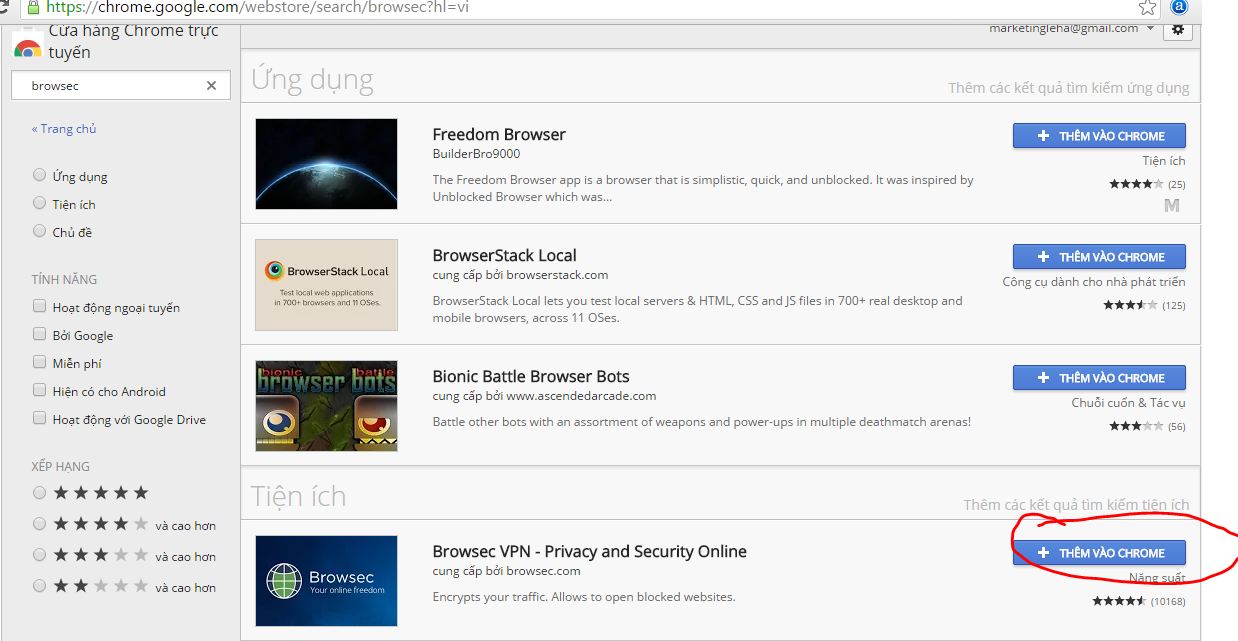
Task: Check the Miễn phí filter
Action: click(x=39, y=362)
